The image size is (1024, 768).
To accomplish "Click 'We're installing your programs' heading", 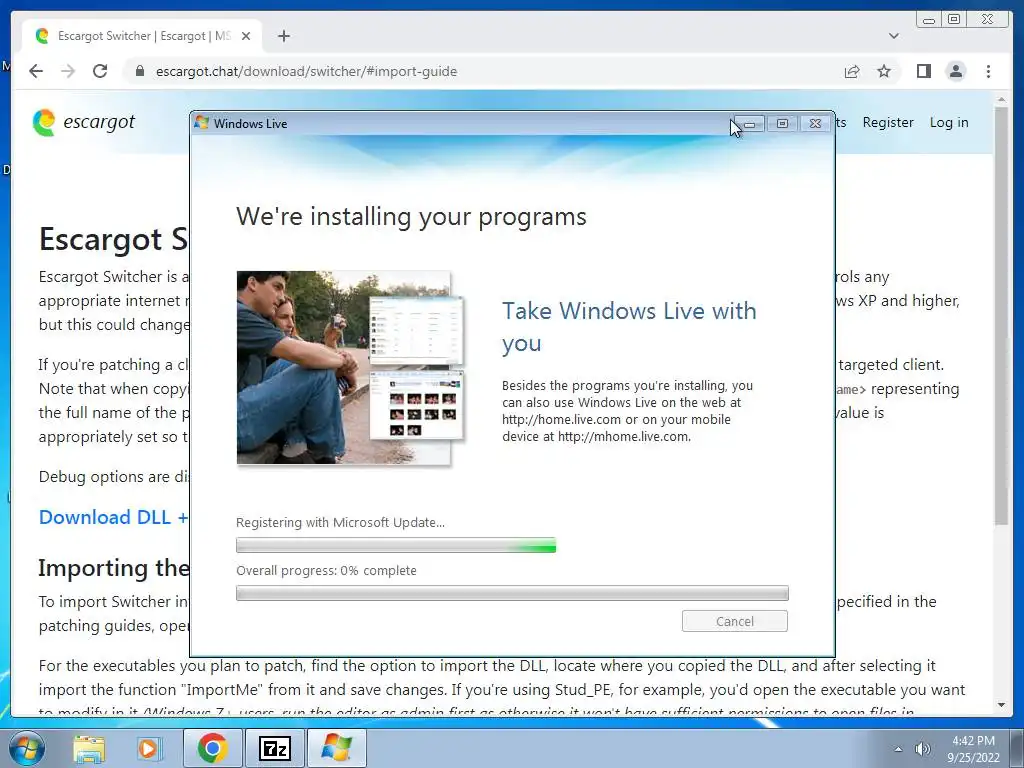I will 411,216.
